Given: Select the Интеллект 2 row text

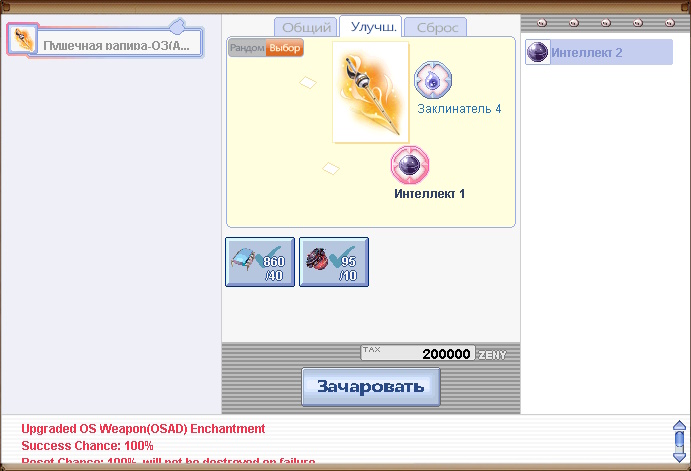Looking at the screenshot, I should click(587, 52).
